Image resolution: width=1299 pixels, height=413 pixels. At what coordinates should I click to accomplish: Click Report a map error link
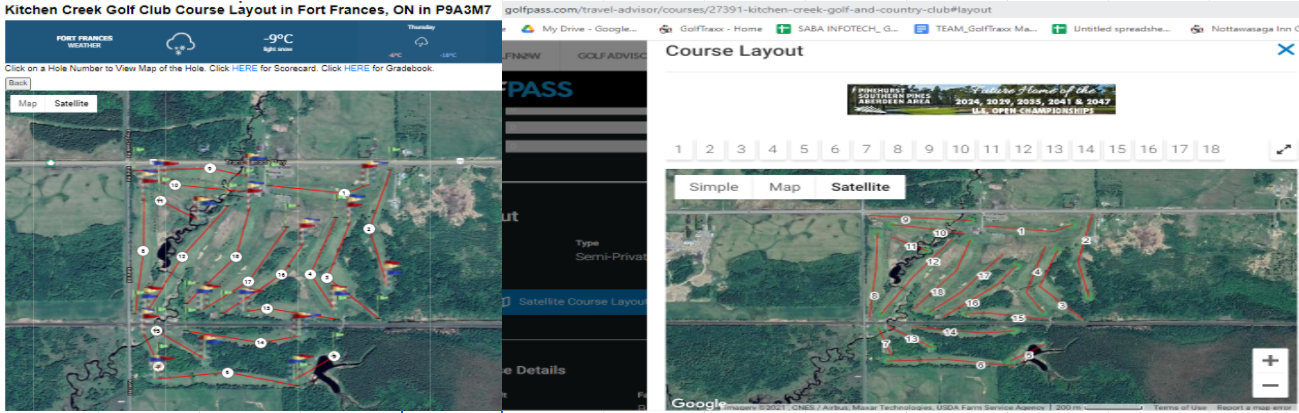click(1256, 407)
